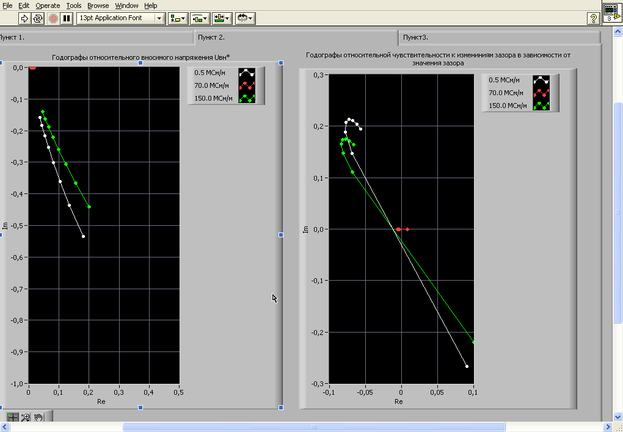Switch to the Пункт 2. tab
Image resolution: width=623 pixels, height=432 pixels.
(296, 37)
